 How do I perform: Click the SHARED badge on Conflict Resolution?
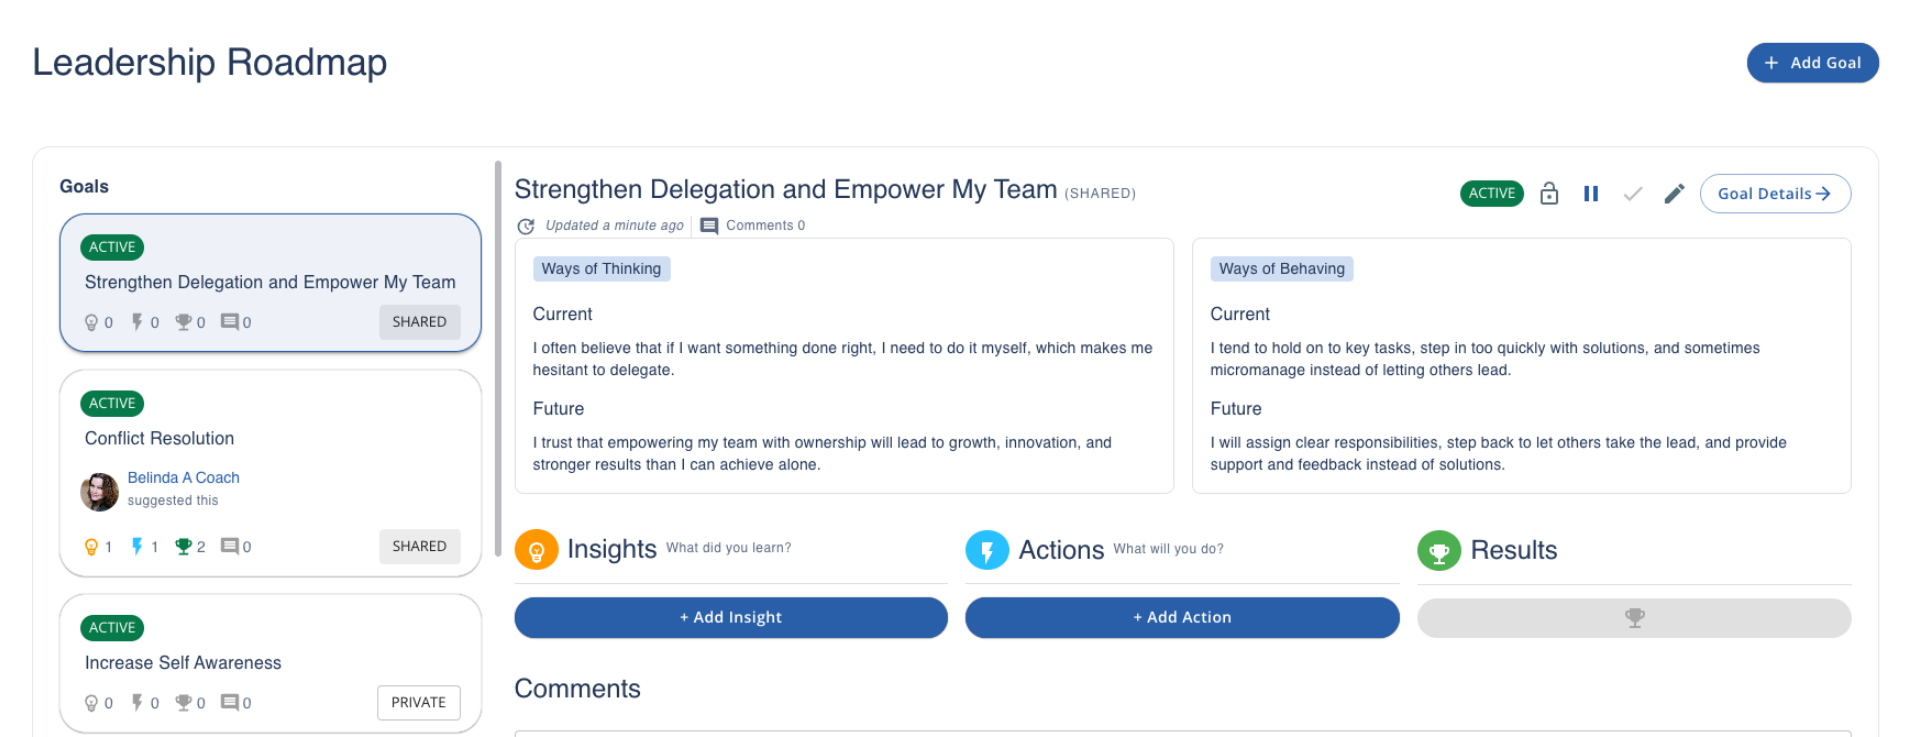pos(419,546)
